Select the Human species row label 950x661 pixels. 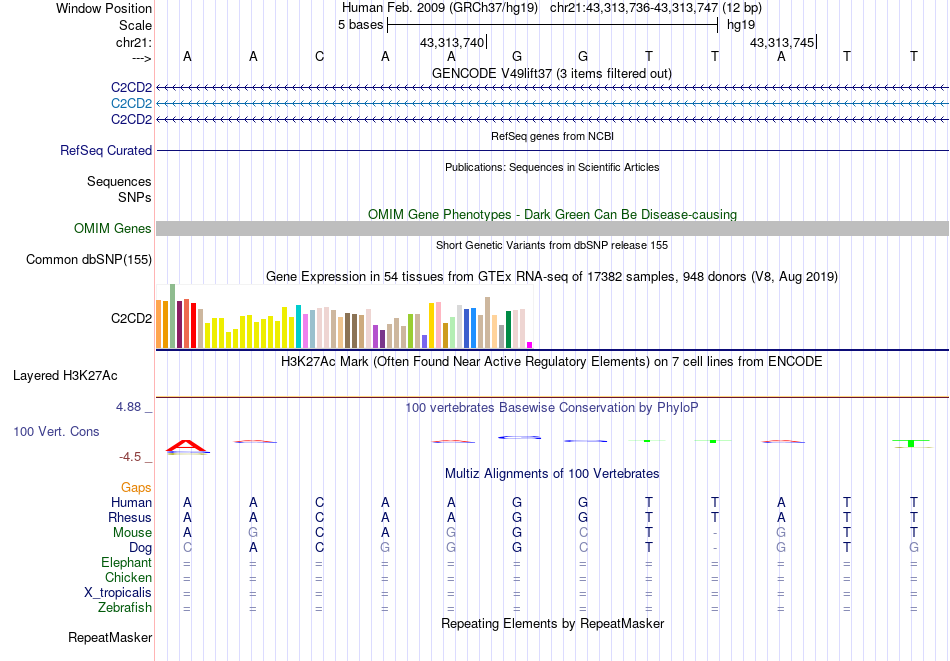pos(131,502)
